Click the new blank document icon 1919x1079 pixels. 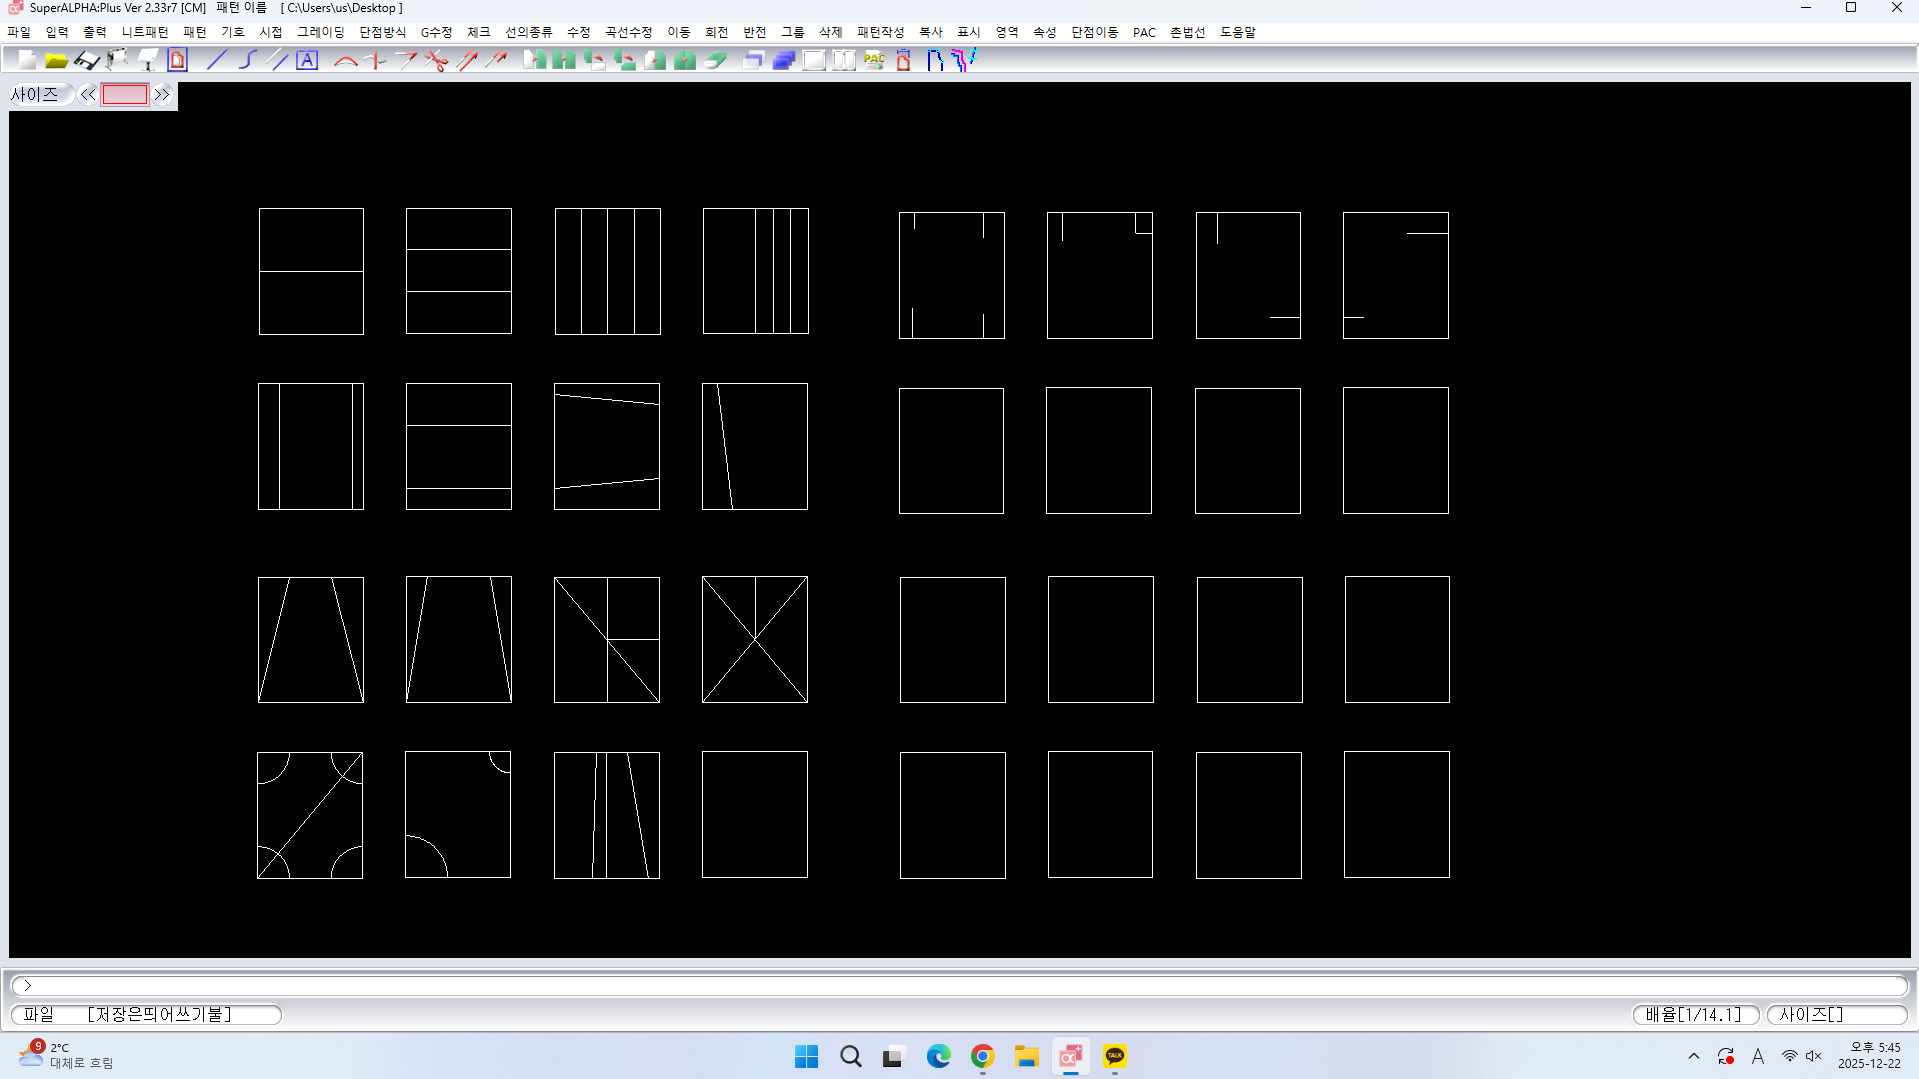coord(27,61)
